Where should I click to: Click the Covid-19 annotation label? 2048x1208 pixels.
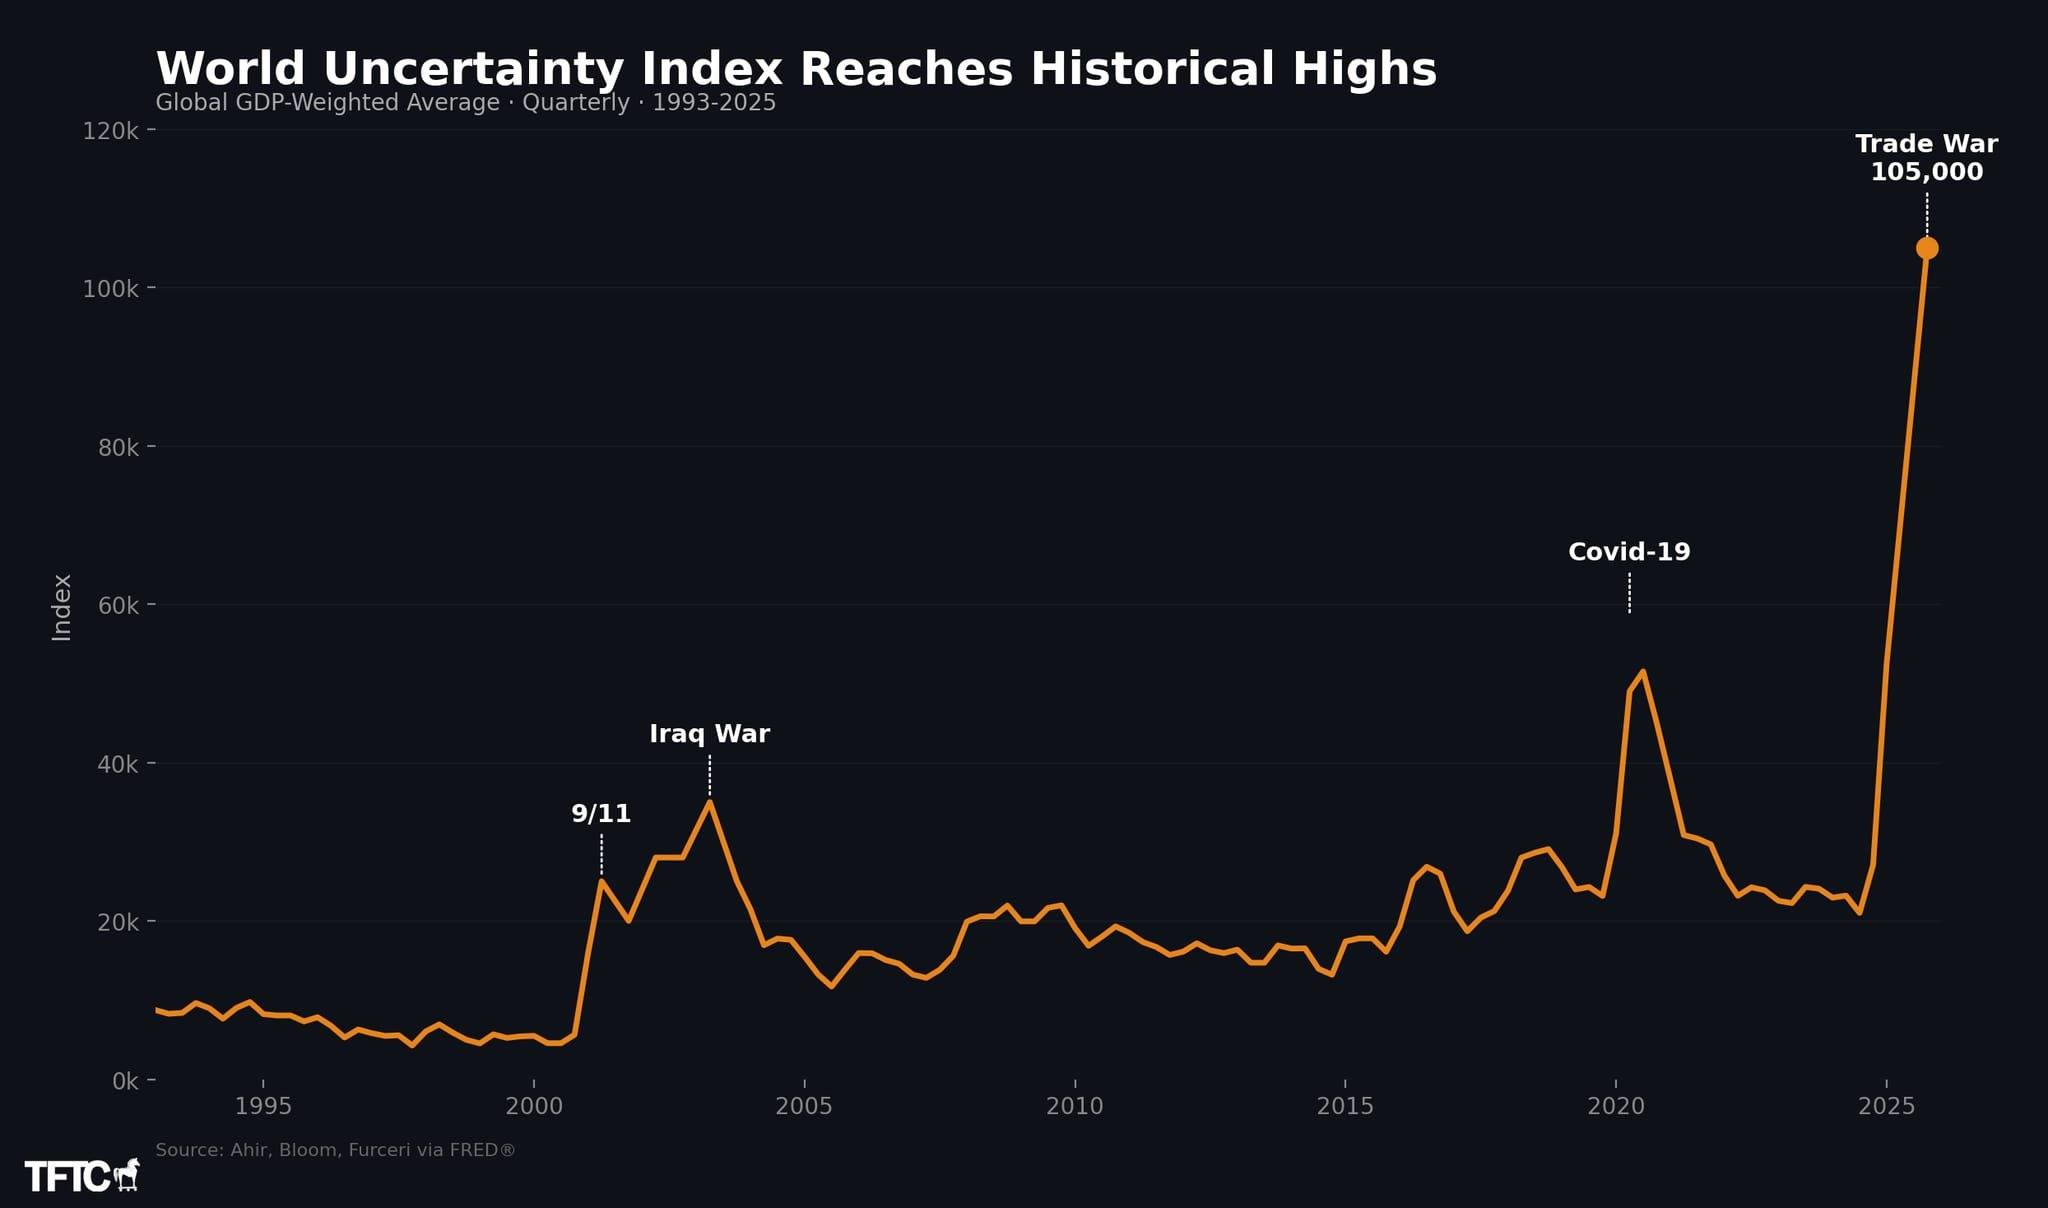click(x=1628, y=552)
